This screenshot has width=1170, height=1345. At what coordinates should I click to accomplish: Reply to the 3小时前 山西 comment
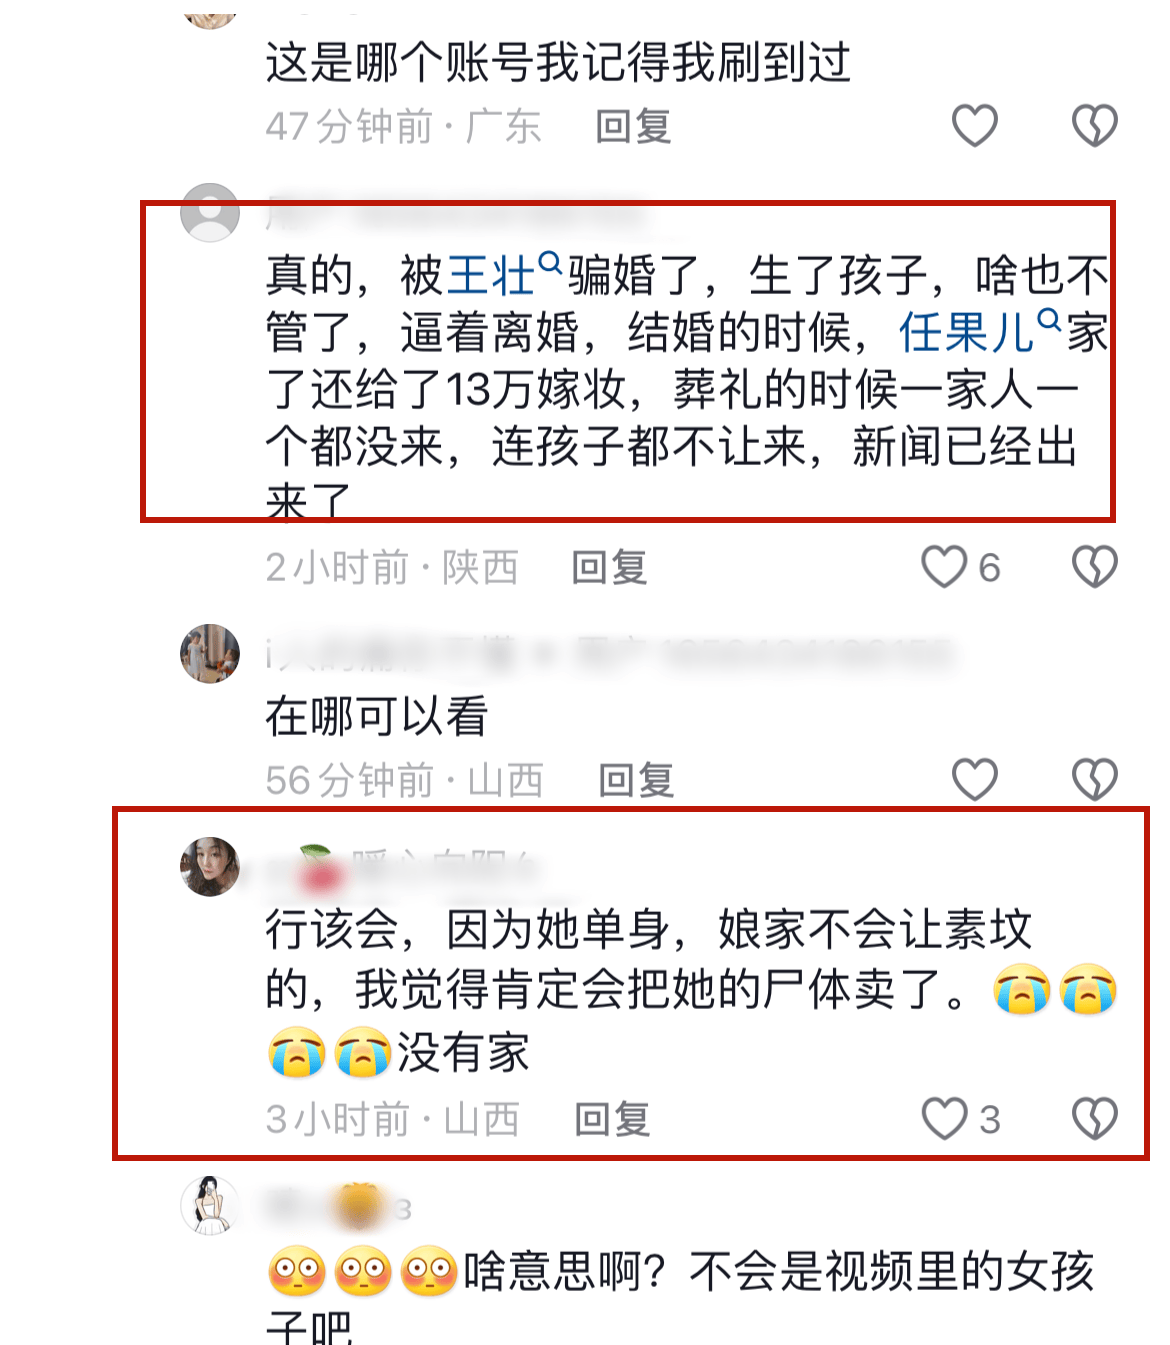612,1120
